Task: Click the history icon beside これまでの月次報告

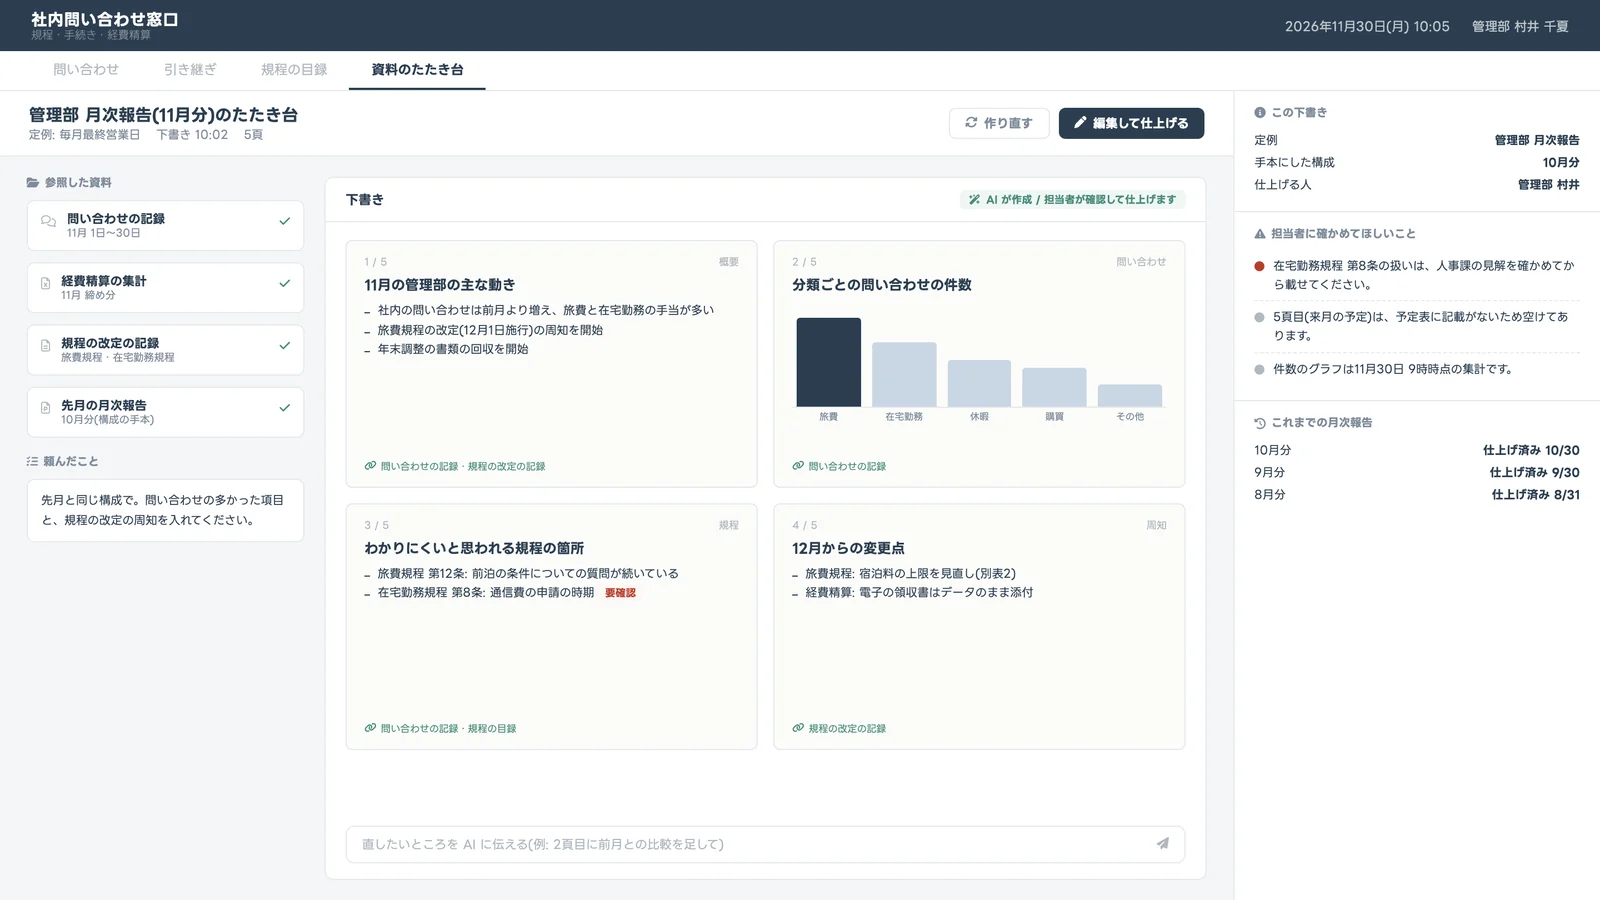Action: pos(1260,423)
